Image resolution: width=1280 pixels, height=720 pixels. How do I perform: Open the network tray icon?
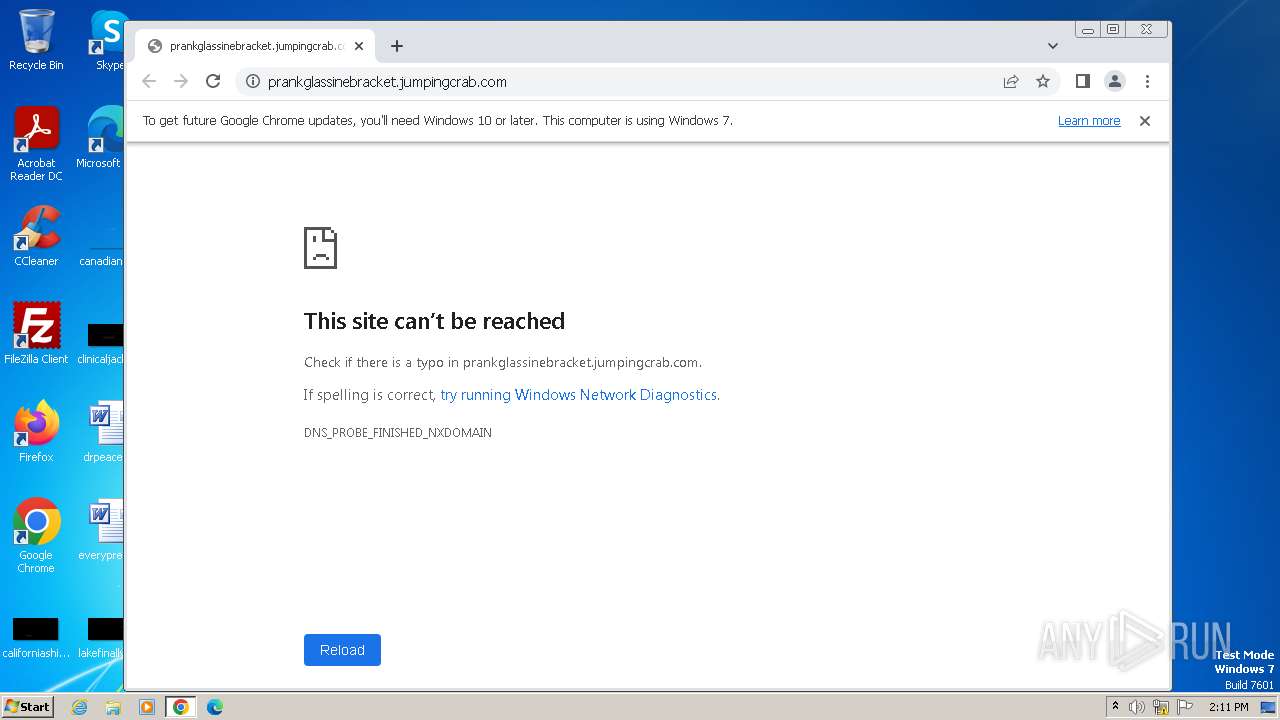coord(1161,707)
